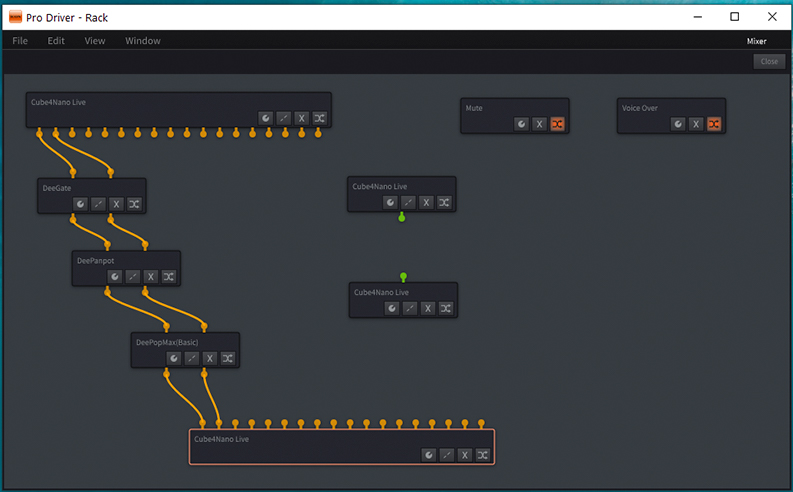Select the DeePopMax(Basic) node title
The height and width of the screenshot is (492, 793).
pyautogui.click(x=167, y=342)
